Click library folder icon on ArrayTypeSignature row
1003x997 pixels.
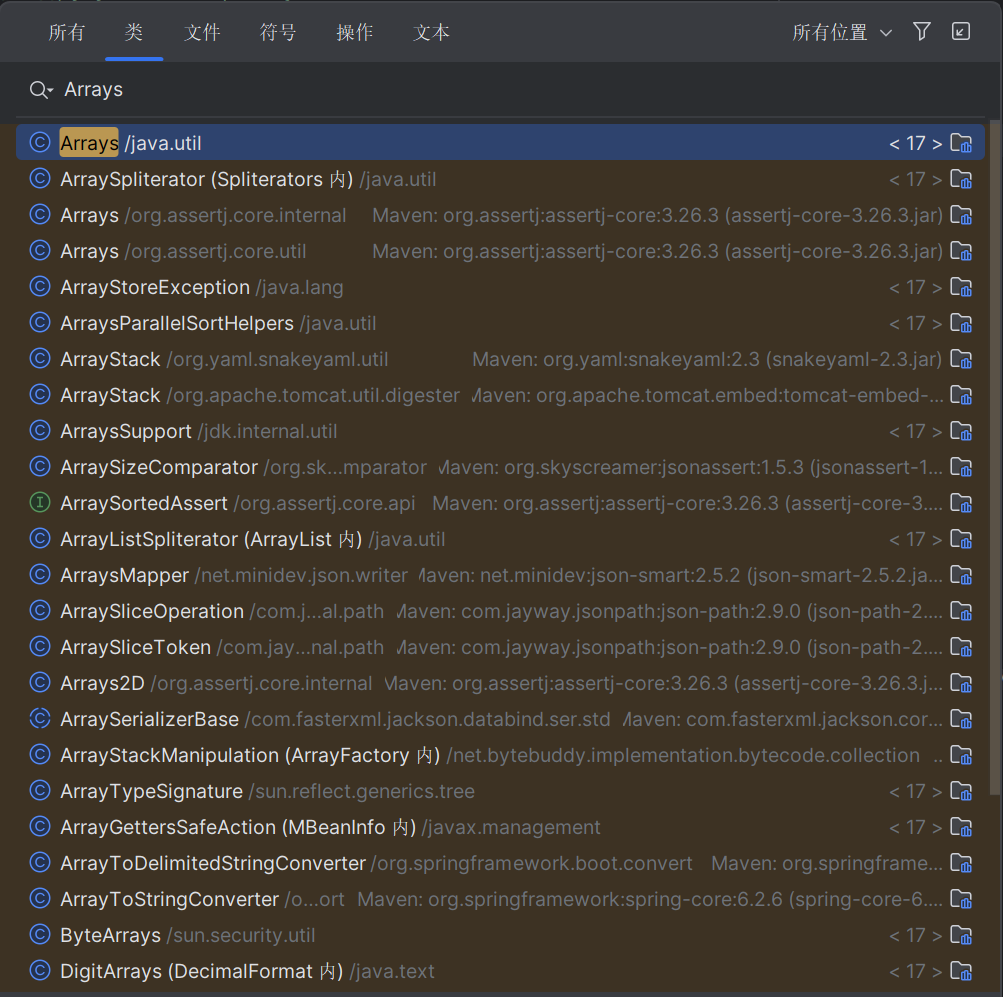pyautogui.click(x=961, y=791)
